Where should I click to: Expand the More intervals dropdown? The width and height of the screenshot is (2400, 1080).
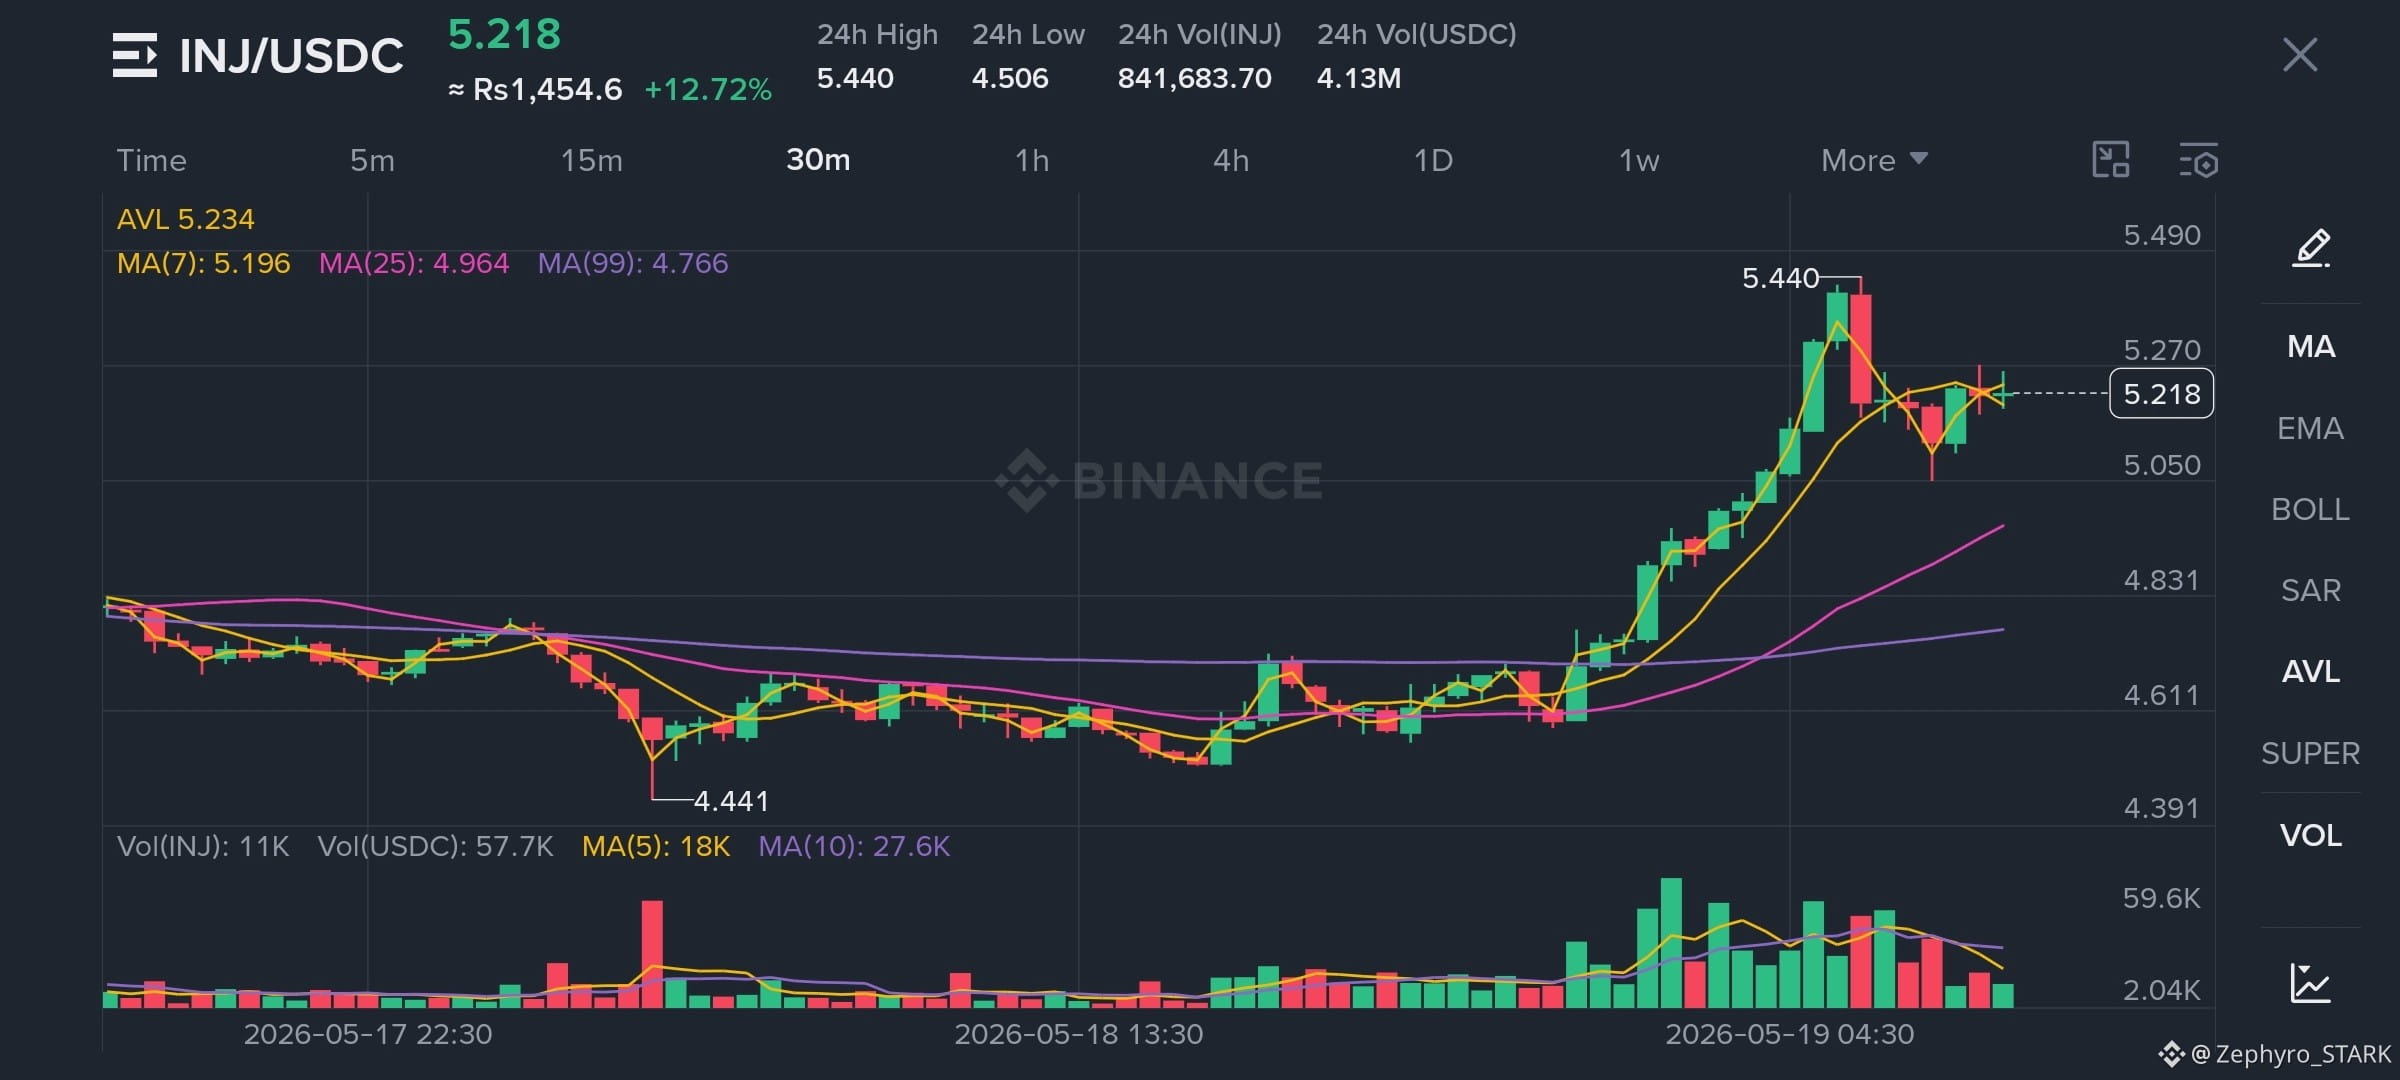pyautogui.click(x=1874, y=160)
